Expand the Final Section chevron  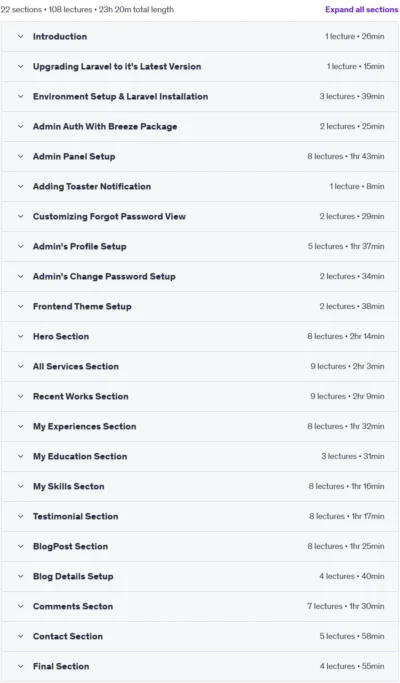pyautogui.click(x=20, y=666)
